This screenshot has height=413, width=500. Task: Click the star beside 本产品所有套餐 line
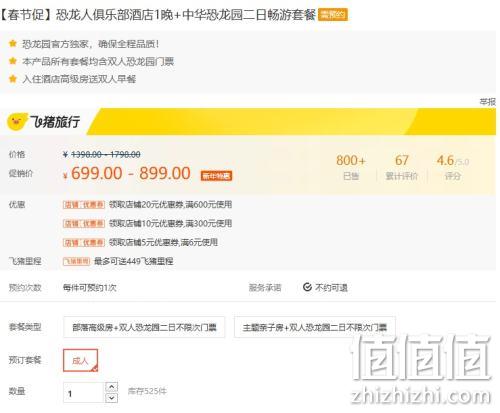coord(13,61)
